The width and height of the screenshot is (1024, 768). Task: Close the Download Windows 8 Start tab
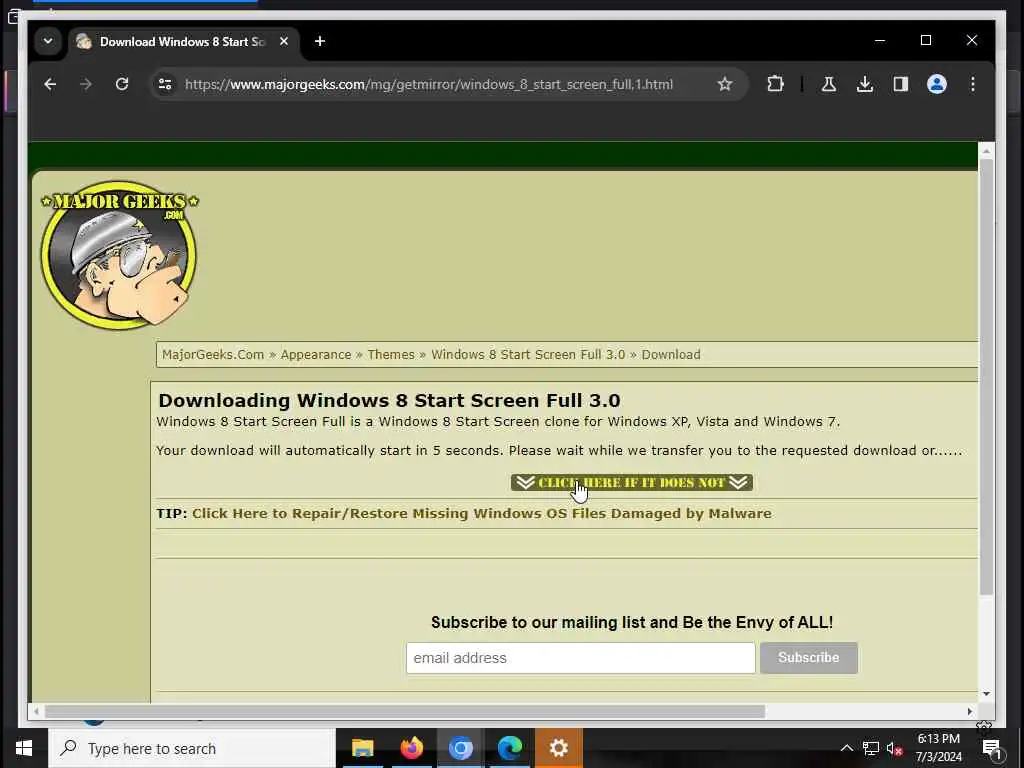pos(283,41)
